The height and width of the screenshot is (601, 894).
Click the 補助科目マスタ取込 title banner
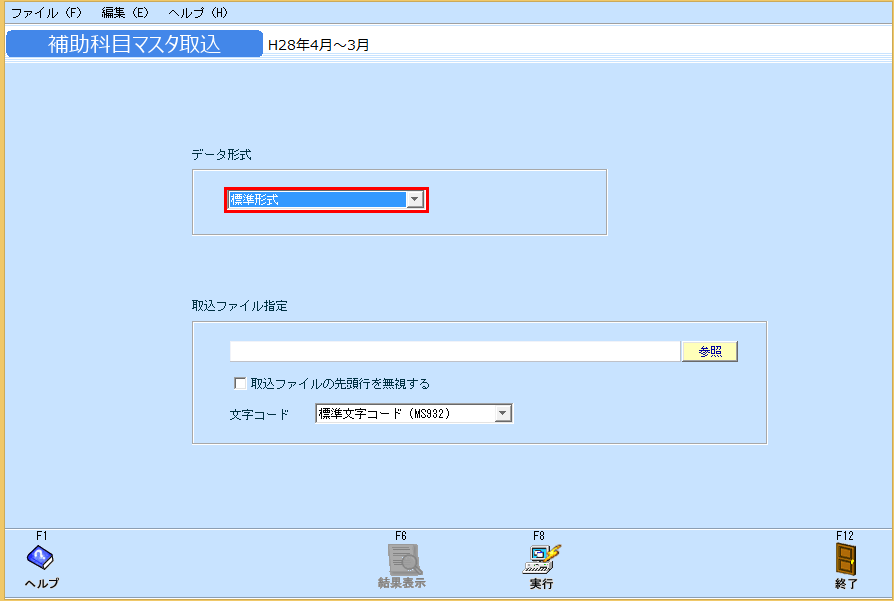click(x=133, y=43)
